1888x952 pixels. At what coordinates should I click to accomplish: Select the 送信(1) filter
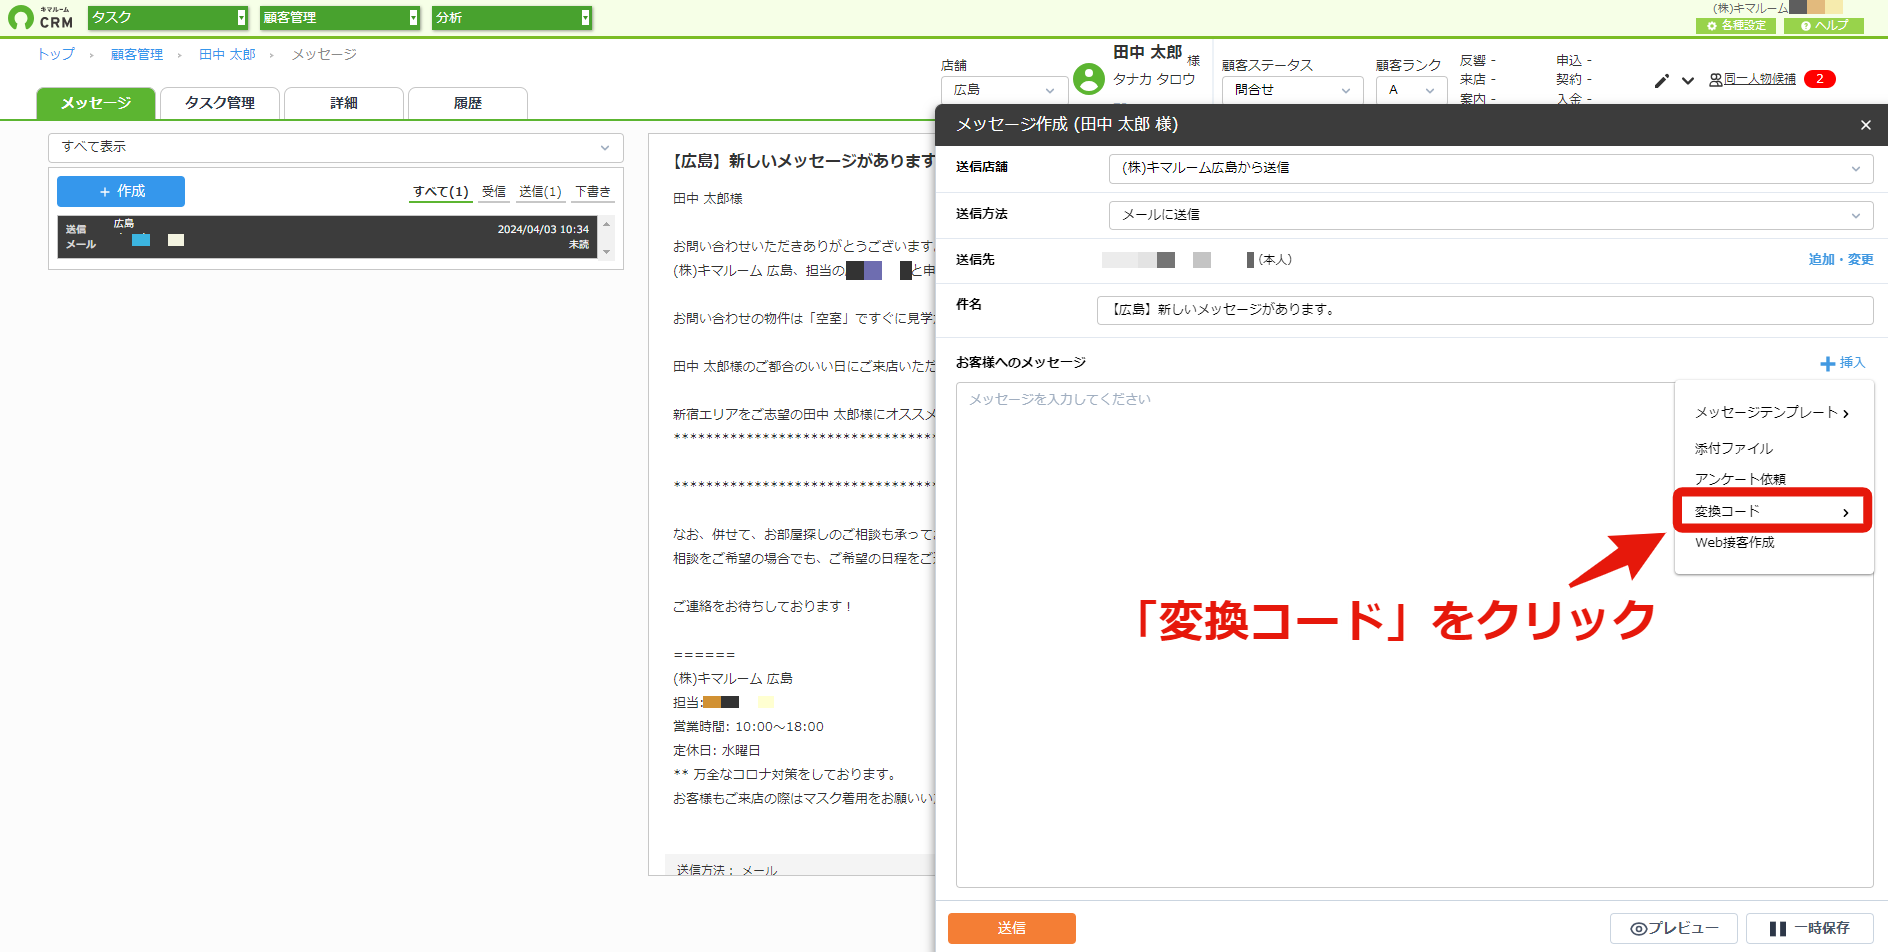point(540,192)
